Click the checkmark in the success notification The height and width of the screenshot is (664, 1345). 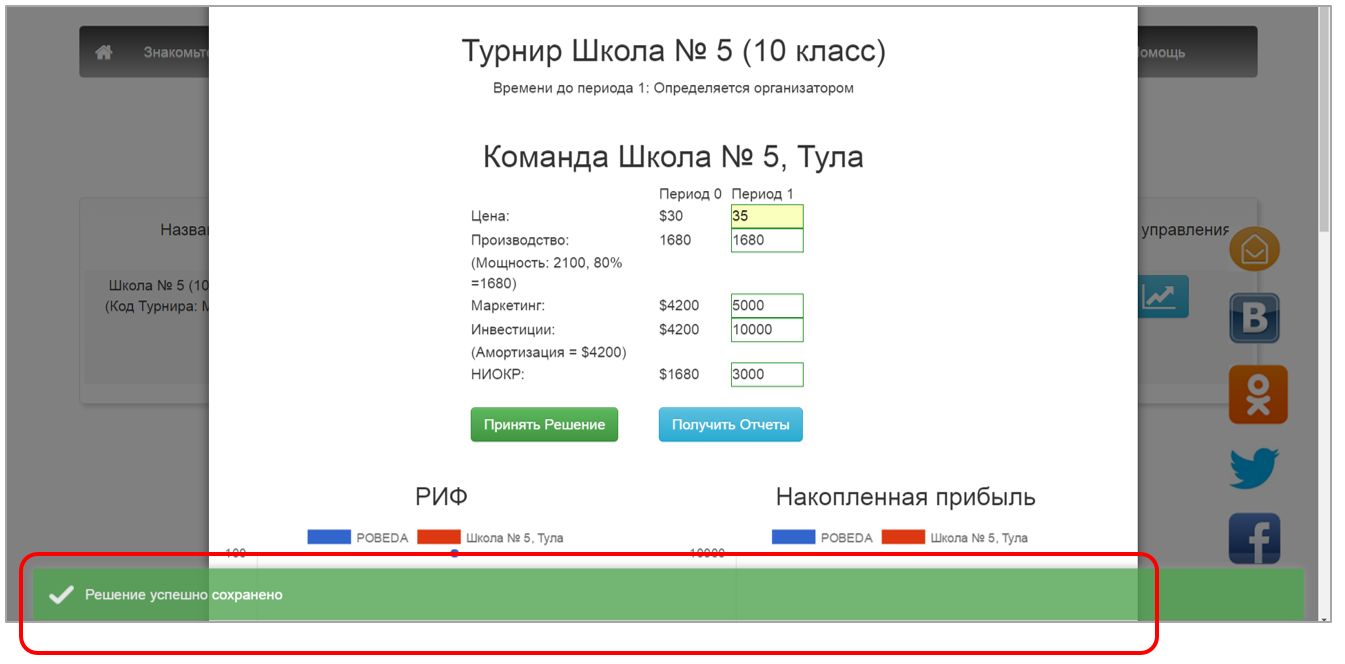click(61, 595)
